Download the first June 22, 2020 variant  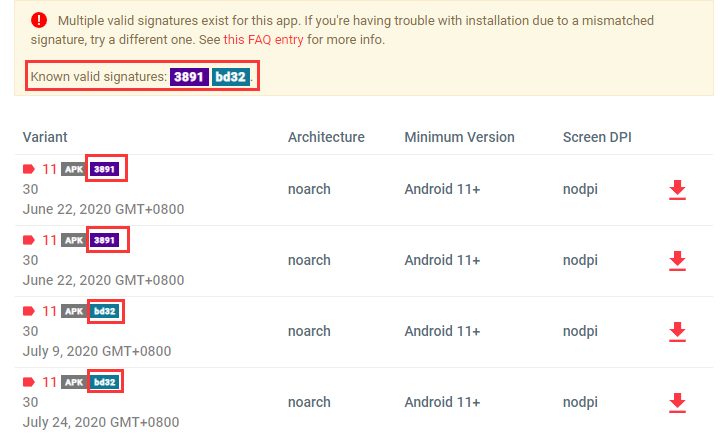click(677, 190)
